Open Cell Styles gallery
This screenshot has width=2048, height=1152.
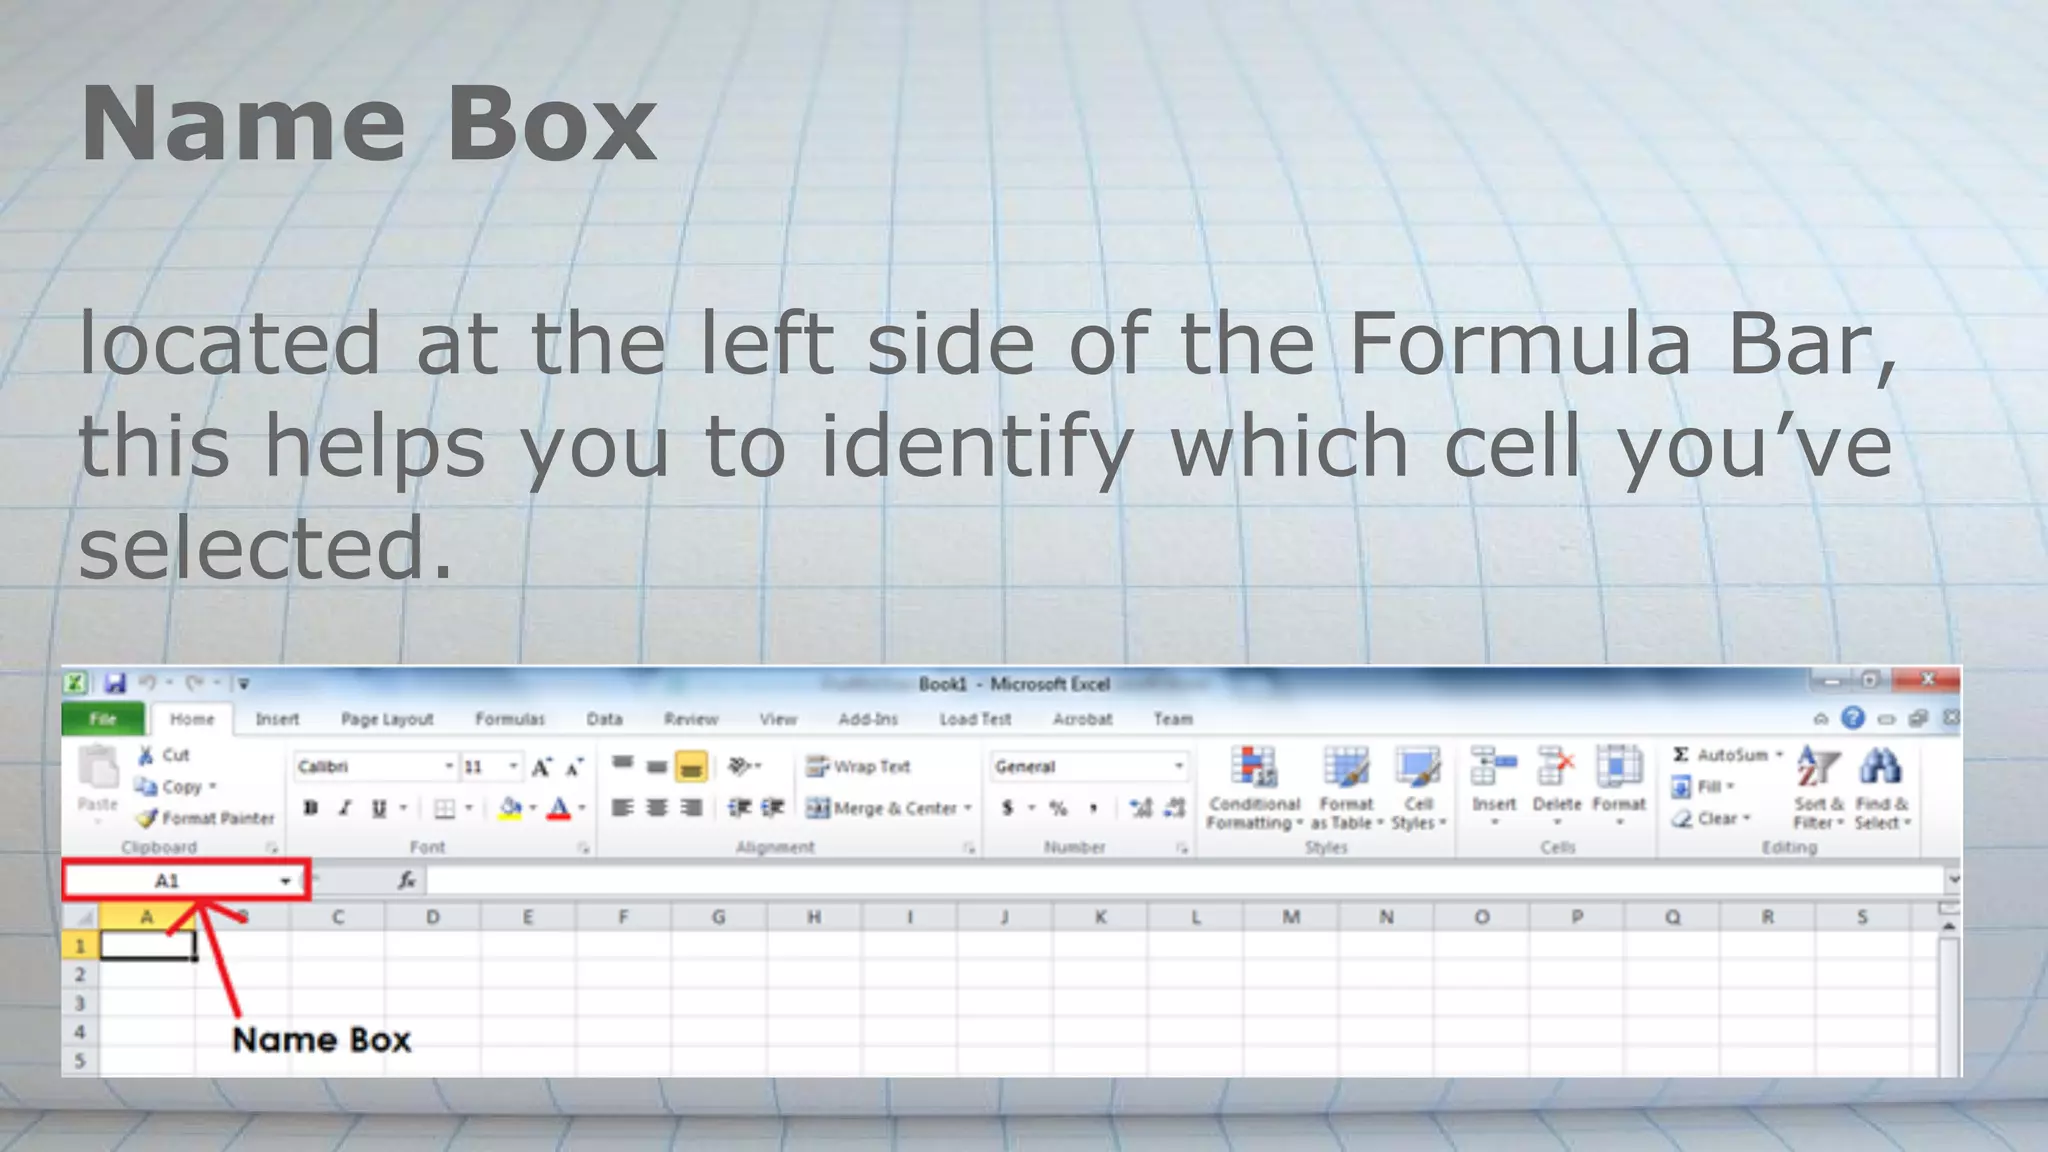point(1418,788)
